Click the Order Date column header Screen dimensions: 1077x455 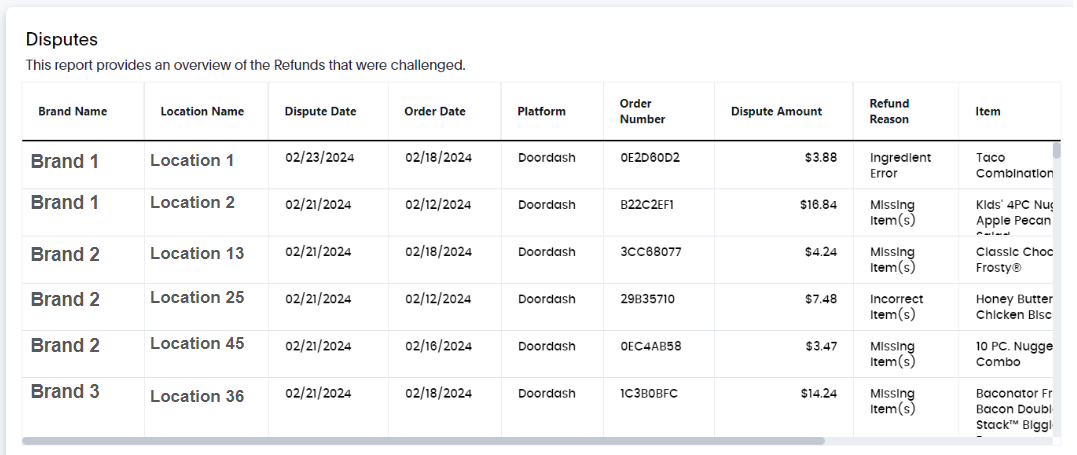pos(435,111)
